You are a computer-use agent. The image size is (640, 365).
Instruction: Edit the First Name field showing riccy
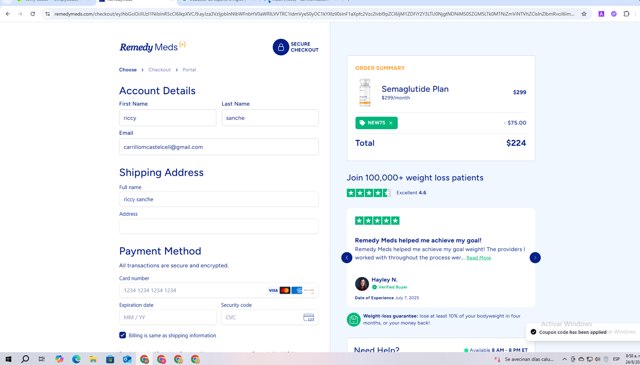[167, 118]
